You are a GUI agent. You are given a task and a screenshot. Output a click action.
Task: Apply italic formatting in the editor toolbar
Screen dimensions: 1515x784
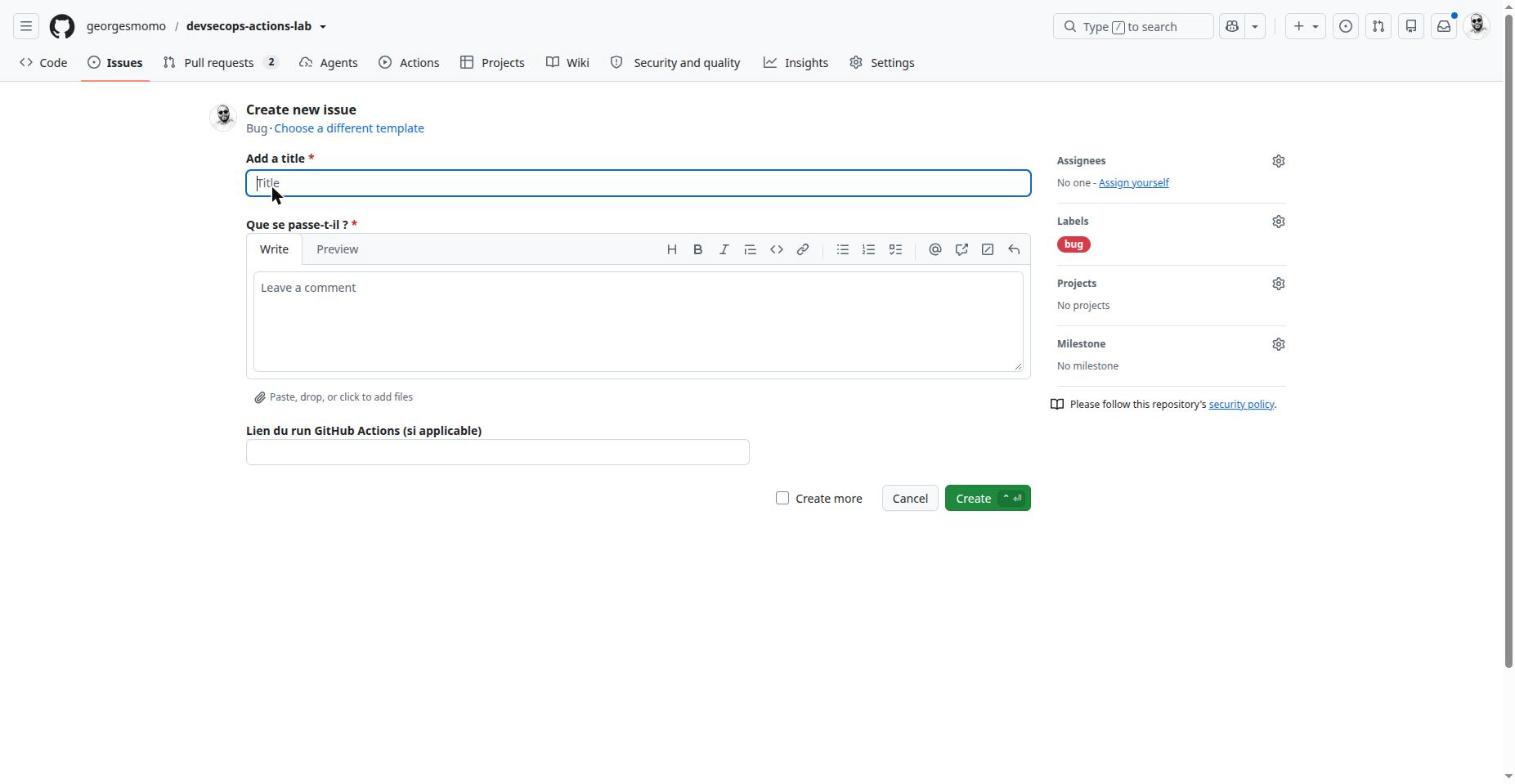724,250
